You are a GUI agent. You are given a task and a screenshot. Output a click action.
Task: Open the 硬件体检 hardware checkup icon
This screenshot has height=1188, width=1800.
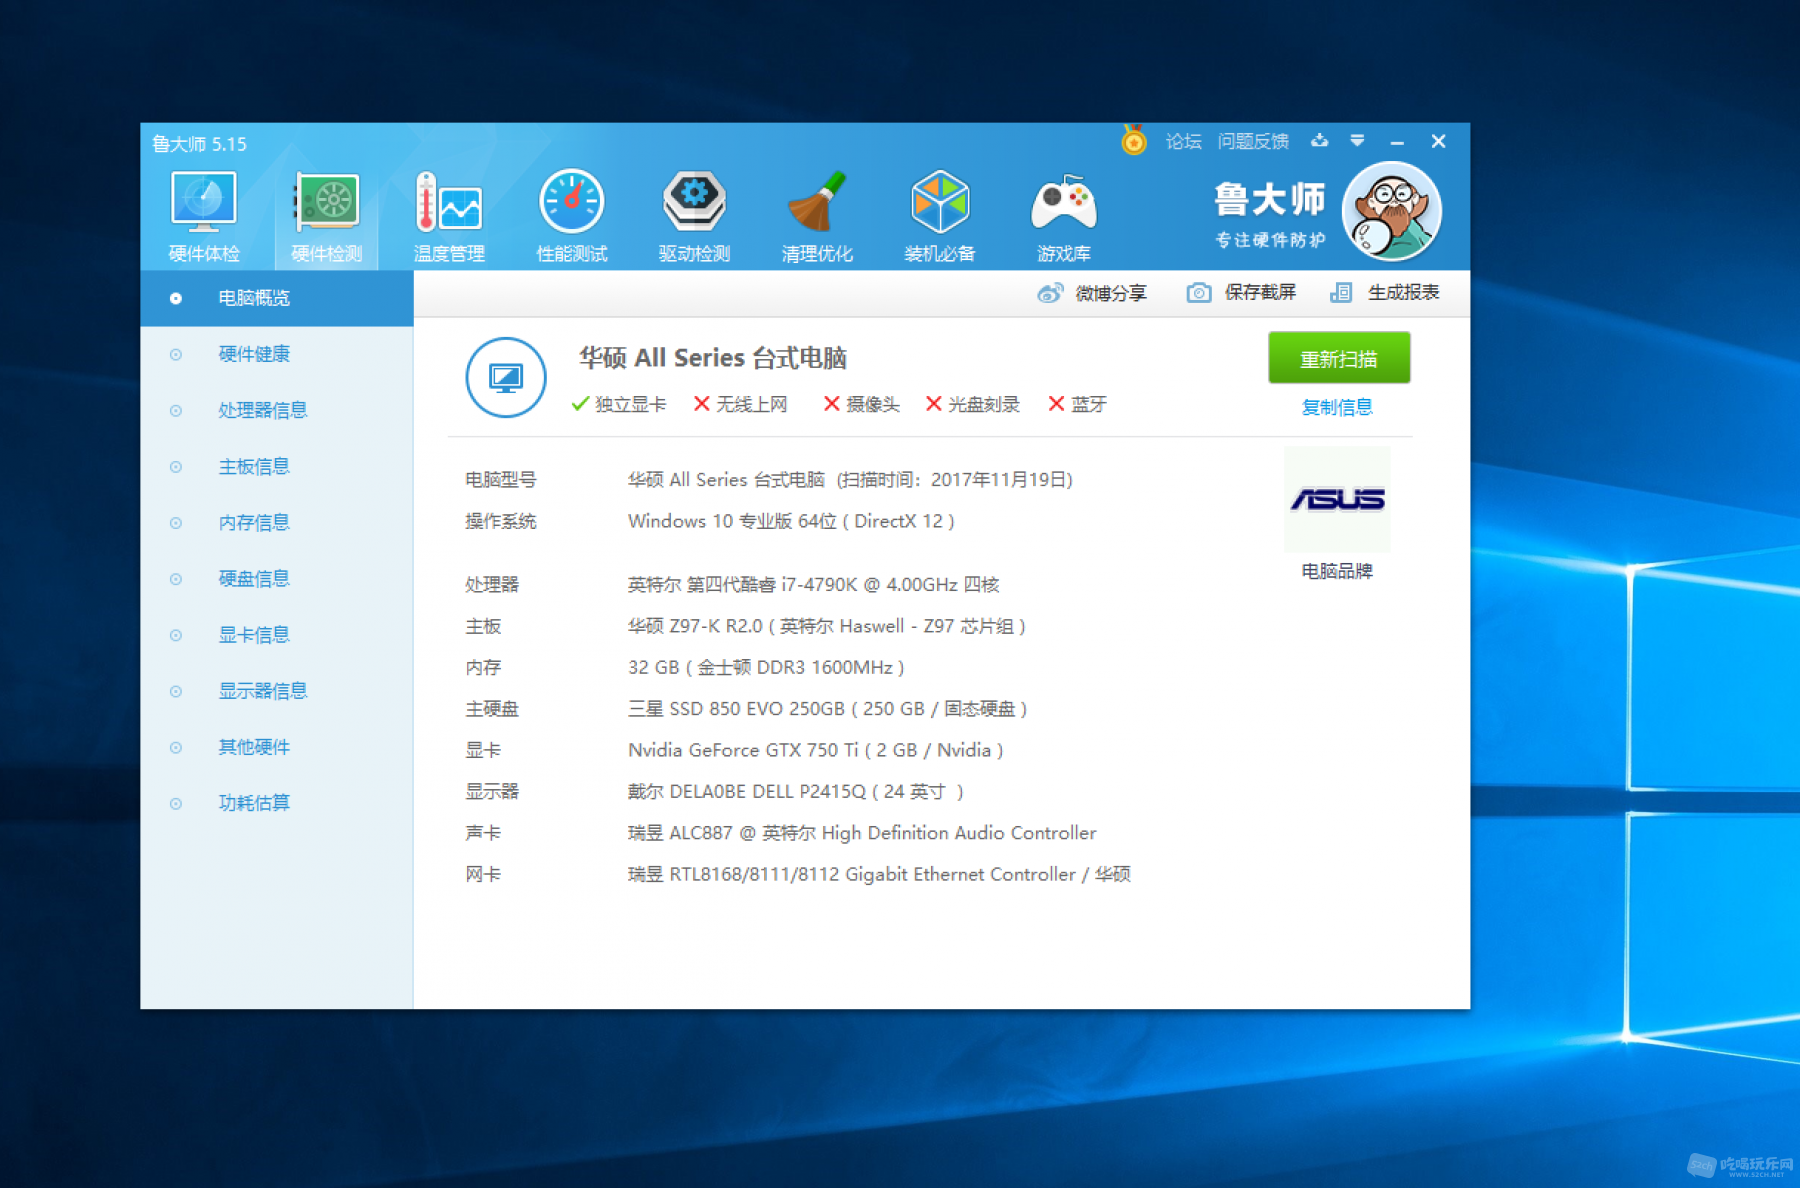point(204,217)
